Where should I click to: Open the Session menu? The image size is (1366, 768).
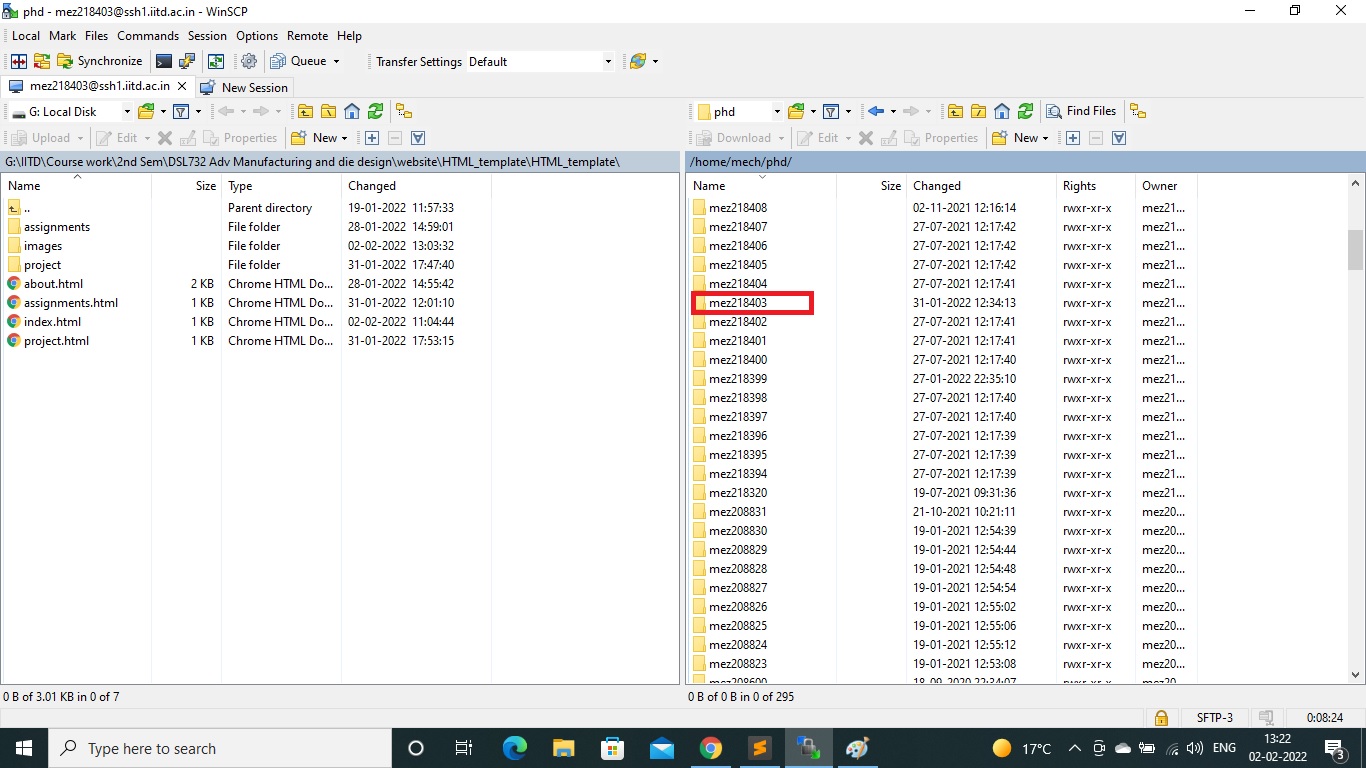coord(207,35)
